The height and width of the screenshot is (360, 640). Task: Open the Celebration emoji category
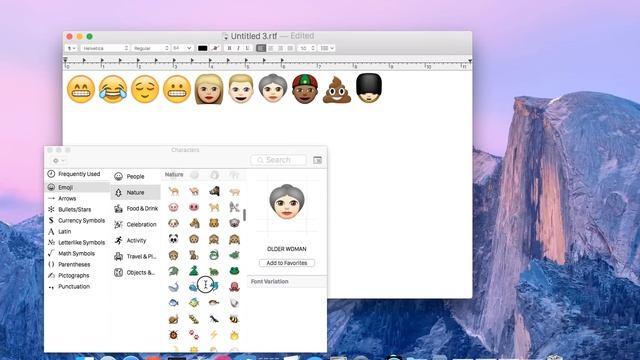[x=136, y=224]
